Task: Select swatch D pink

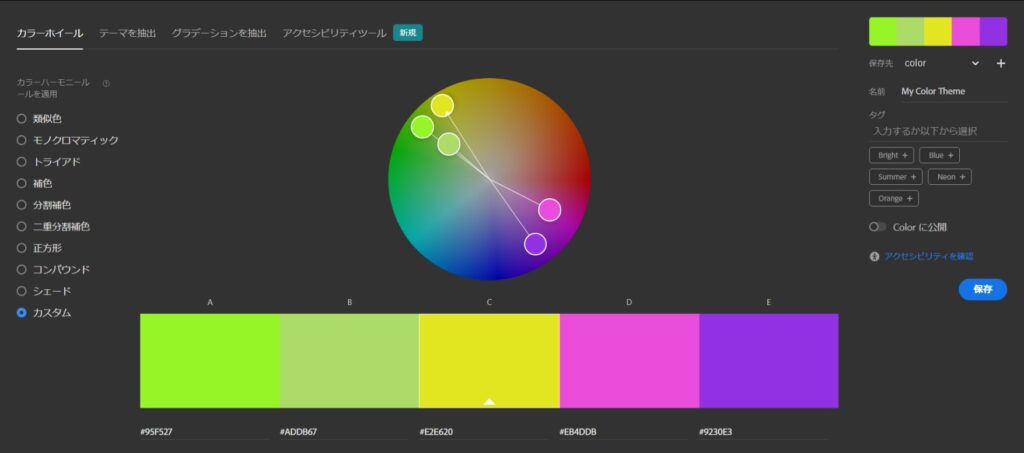Action: click(x=630, y=360)
